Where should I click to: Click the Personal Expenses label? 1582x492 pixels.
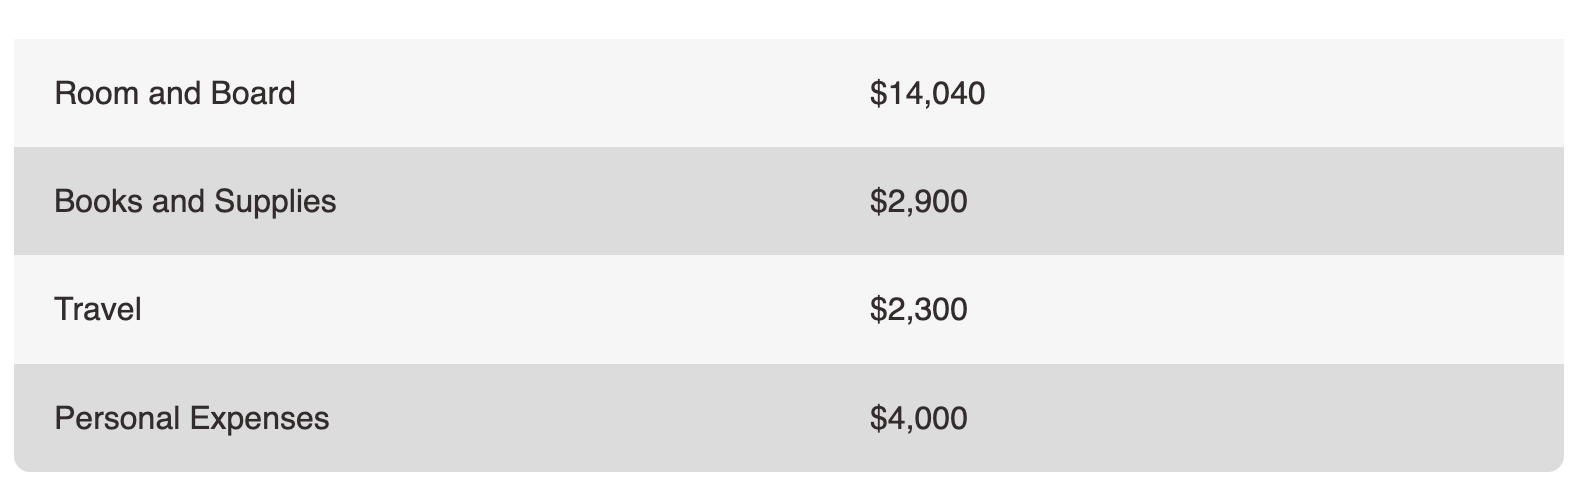pyautogui.click(x=191, y=417)
